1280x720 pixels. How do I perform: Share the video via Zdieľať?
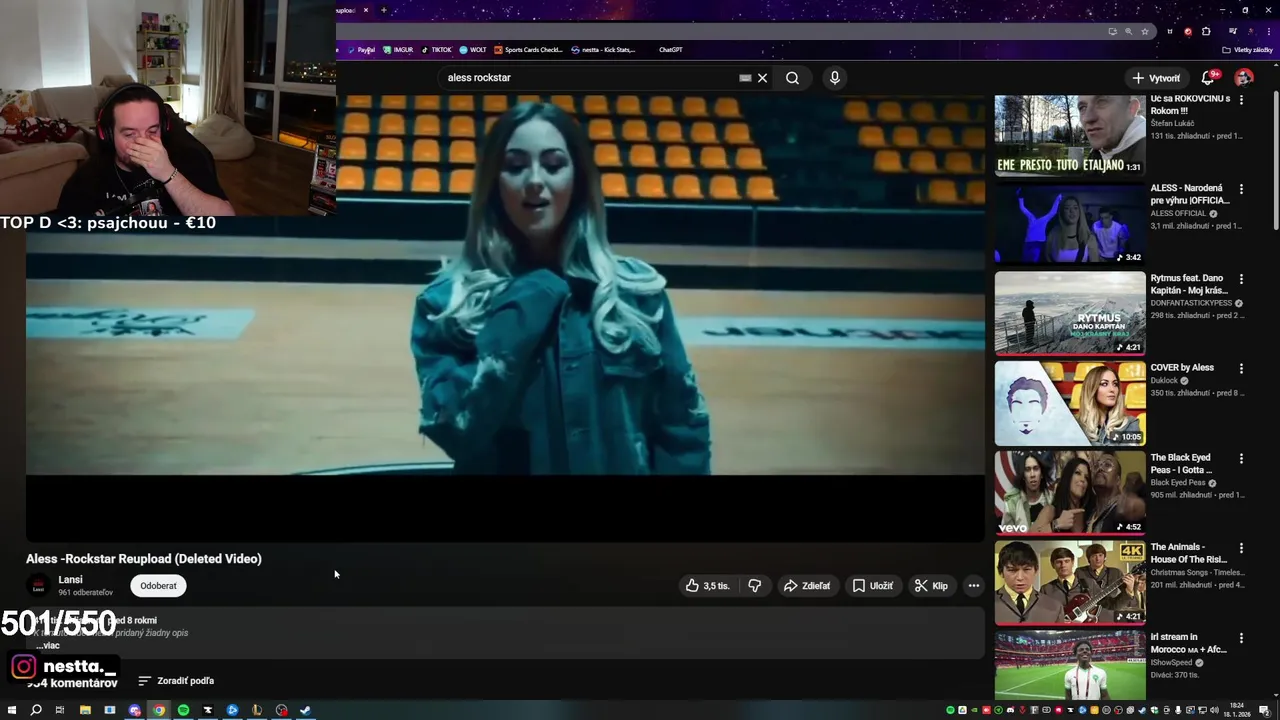[807, 586]
